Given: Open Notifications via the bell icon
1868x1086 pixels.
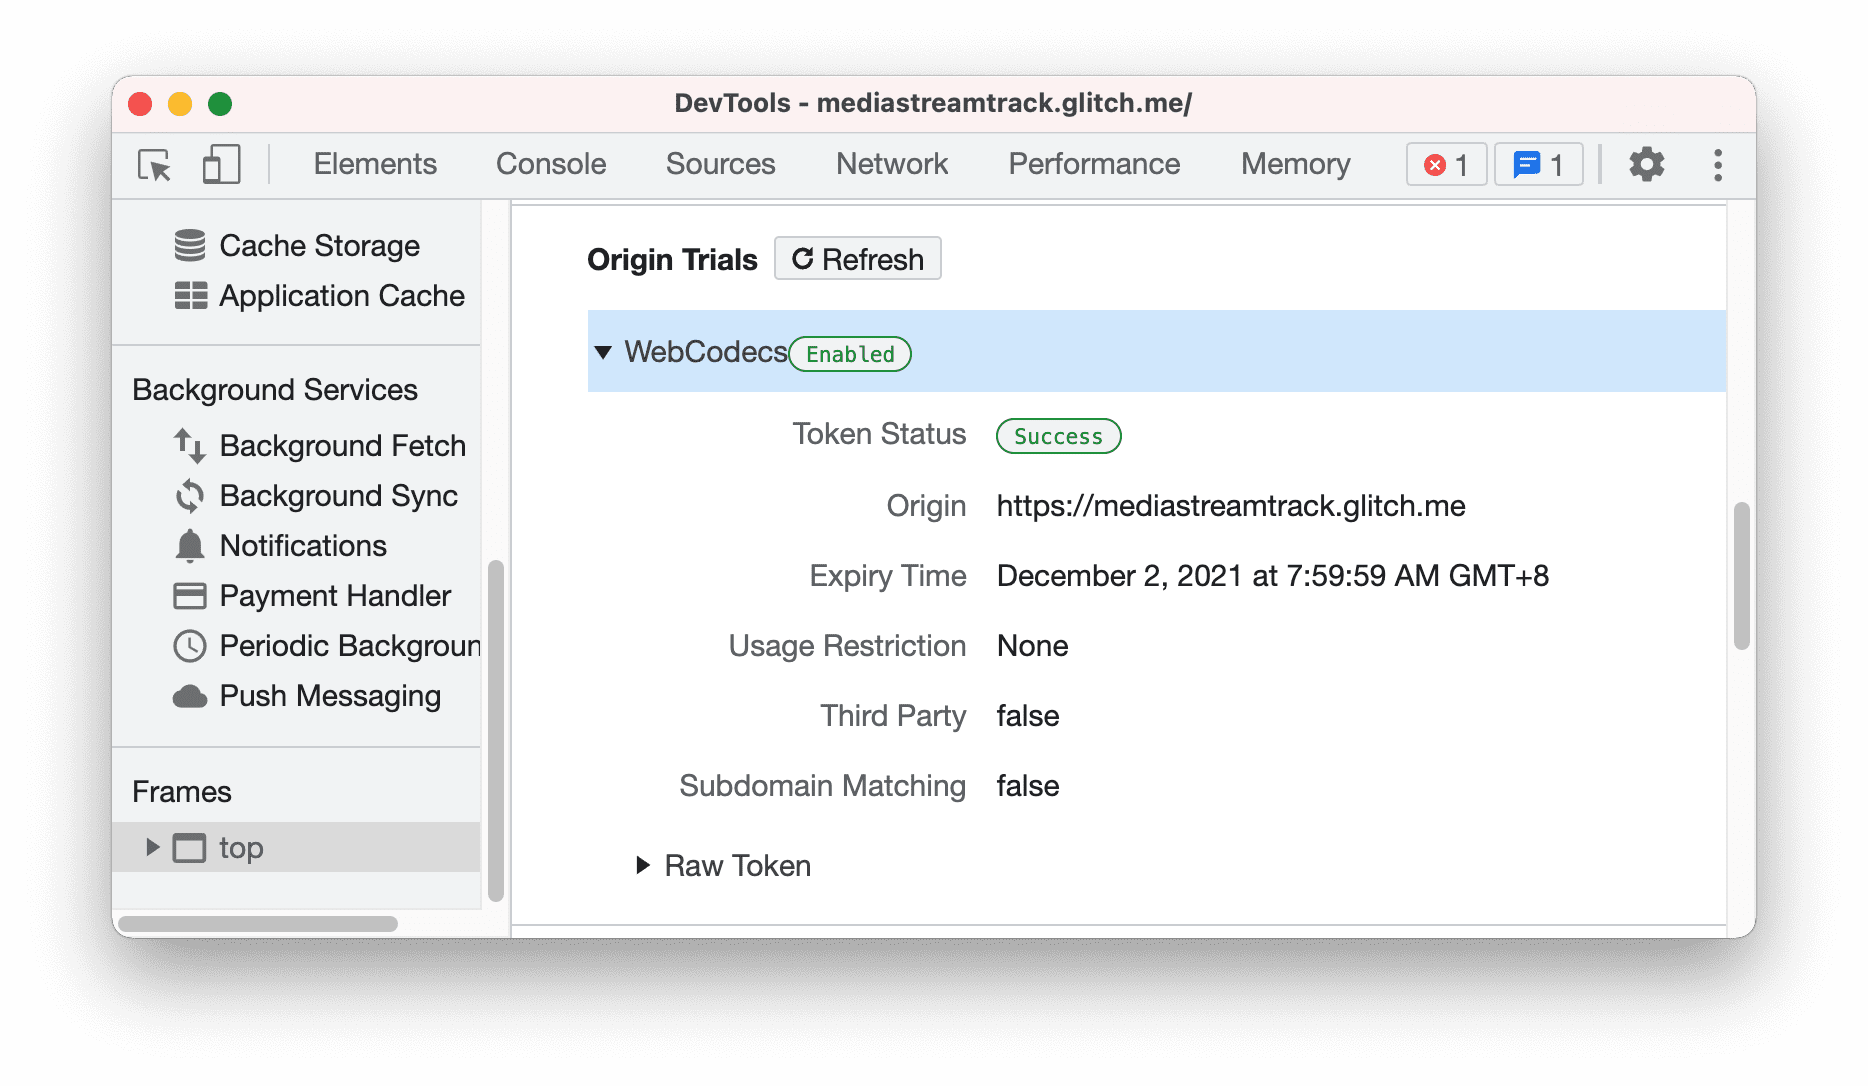Looking at the screenshot, I should pyautogui.click(x=190, y=546).
